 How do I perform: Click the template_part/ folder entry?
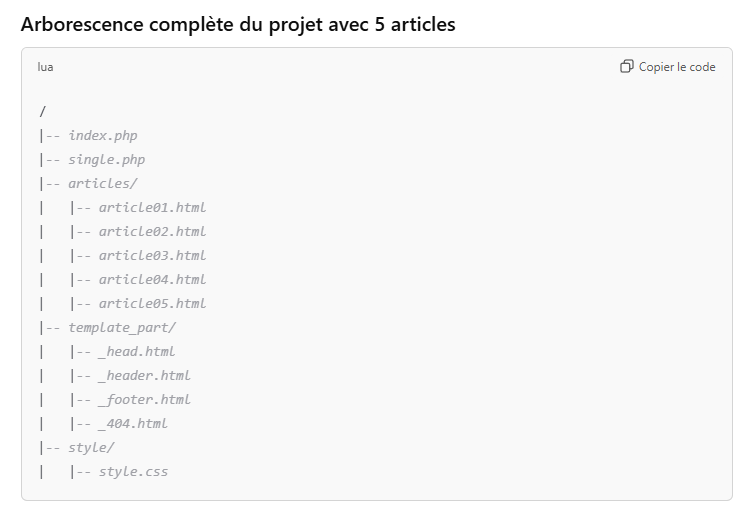coord(121,327)
